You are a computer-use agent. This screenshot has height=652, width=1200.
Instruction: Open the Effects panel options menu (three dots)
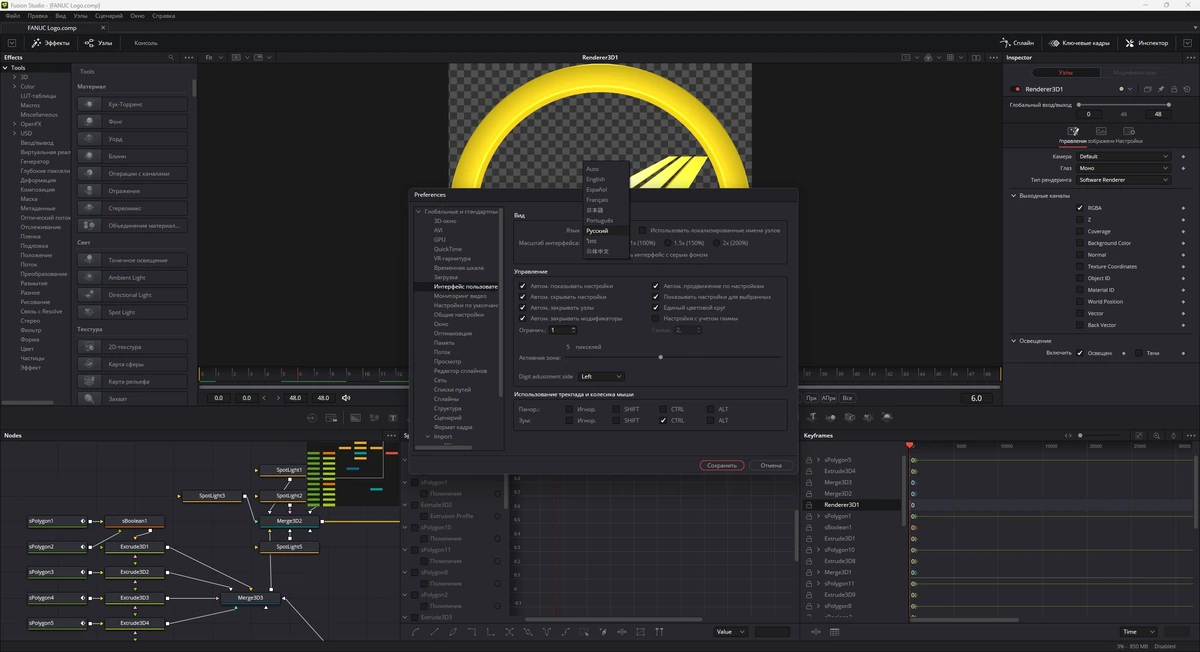[188, 57]
